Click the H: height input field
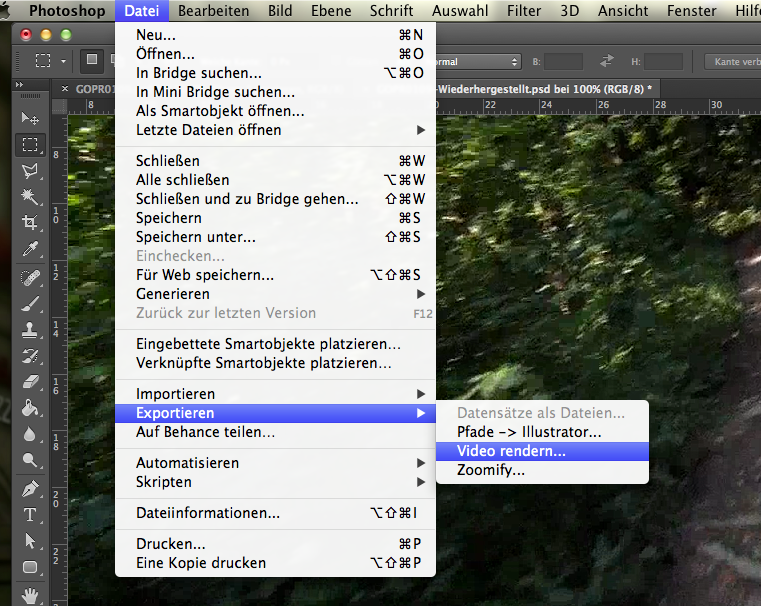The height and width of the screenshot is (606, 761). pyautogui.click(x=663, y=62)
